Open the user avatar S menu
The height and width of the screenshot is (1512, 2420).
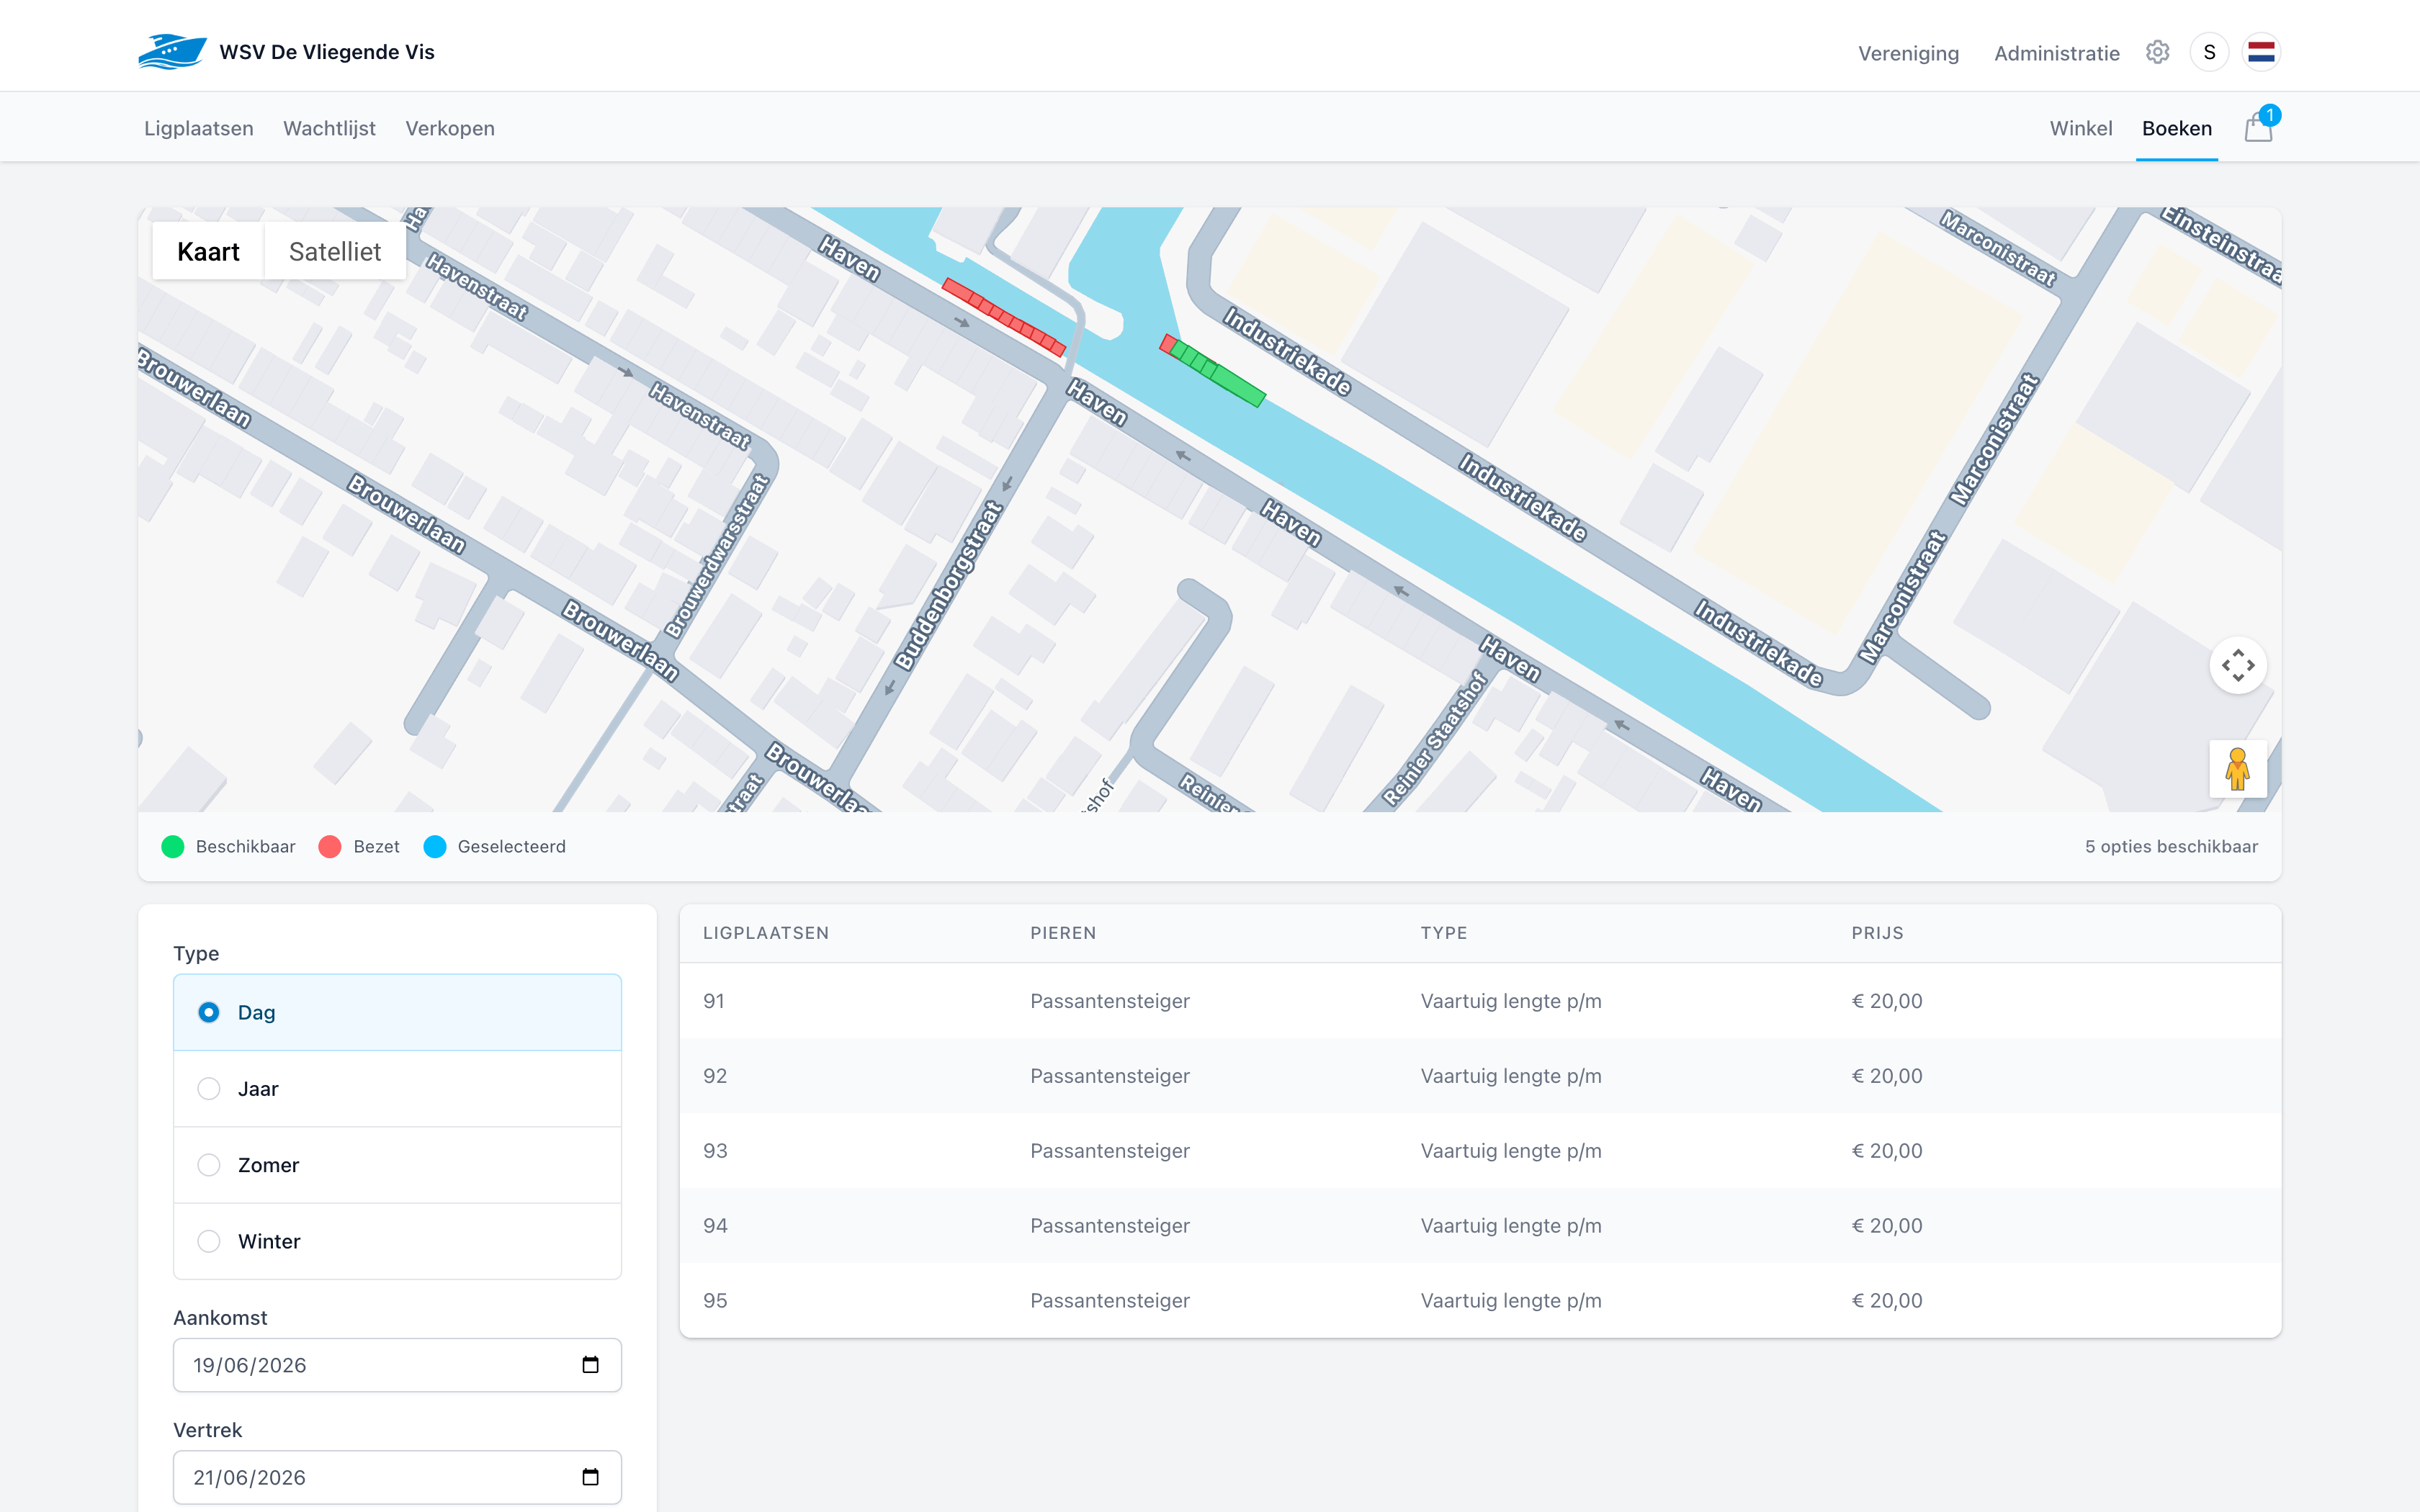click(2209, 52)
